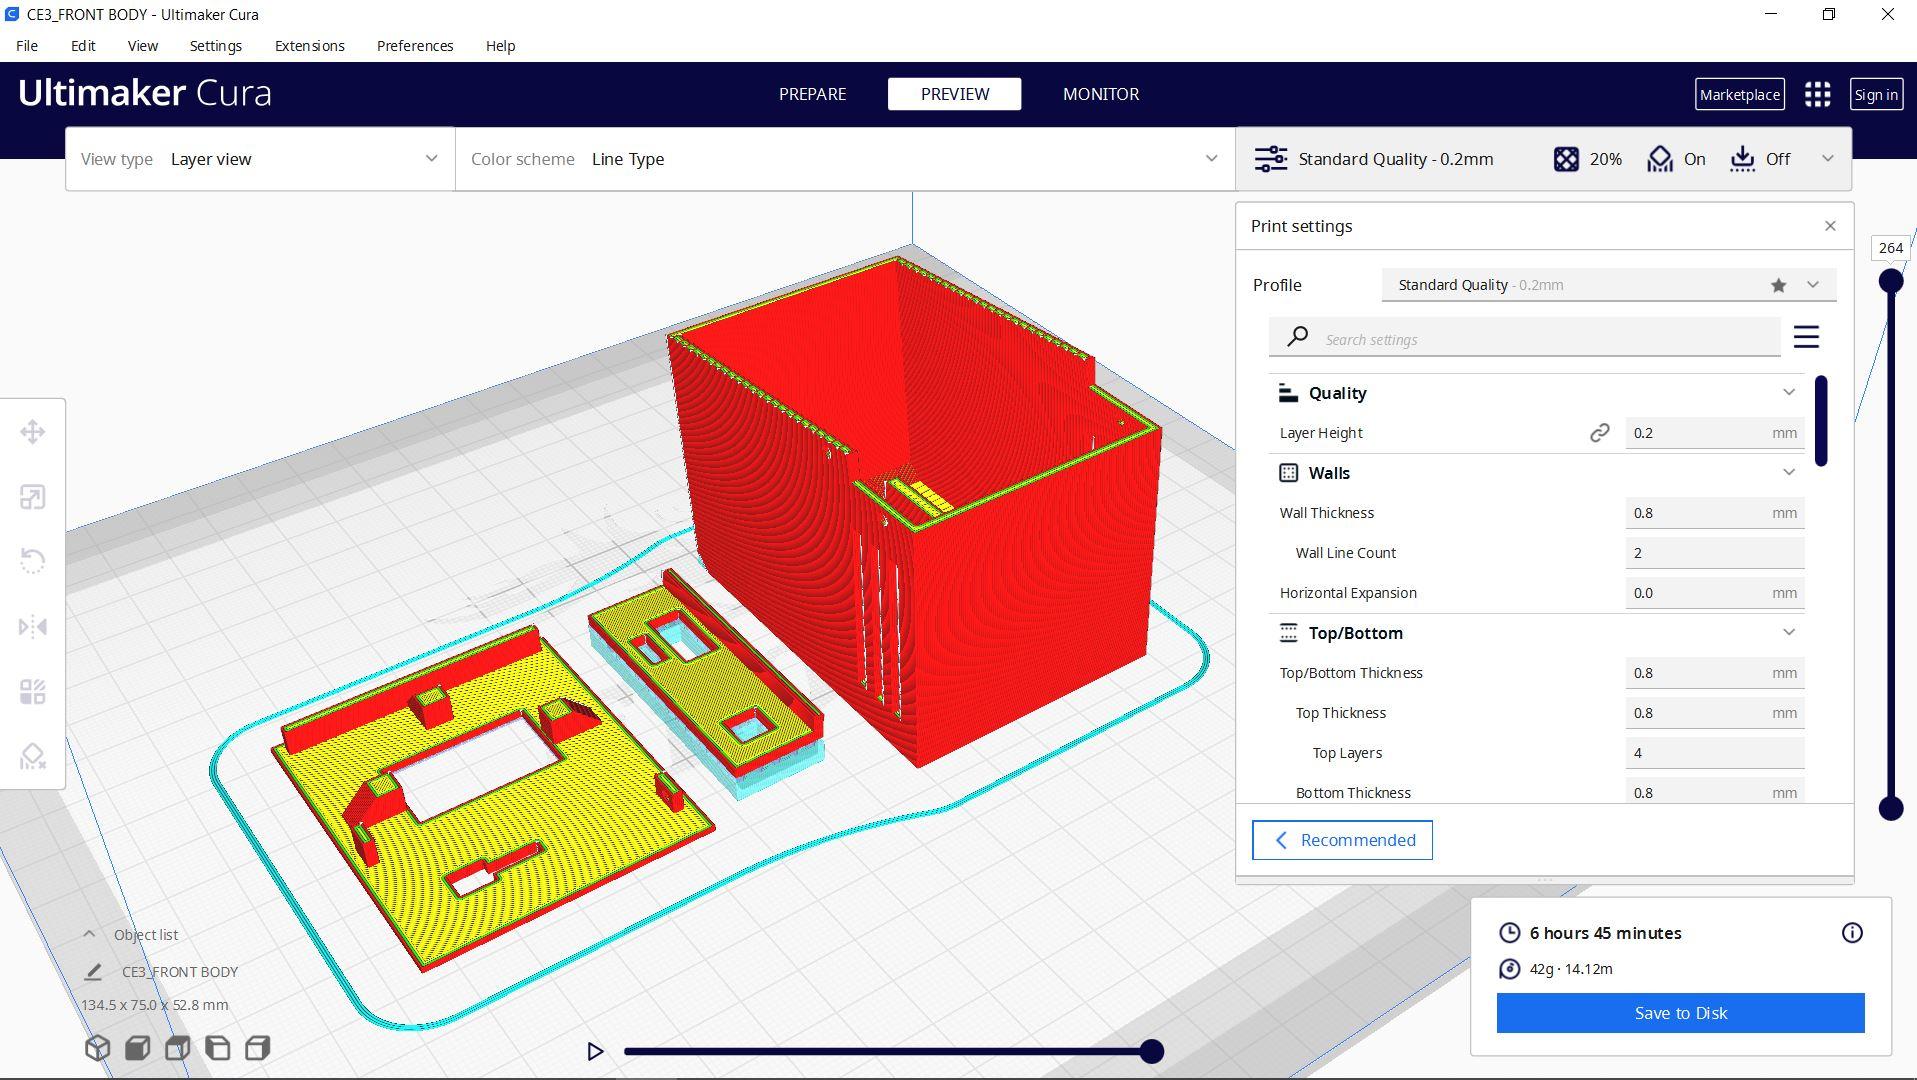Collapse the Top/Bottom section
Image resolution: width=1917 pixels, height=1080 pixels.
pyautogui.click(x=1789, y=632)
